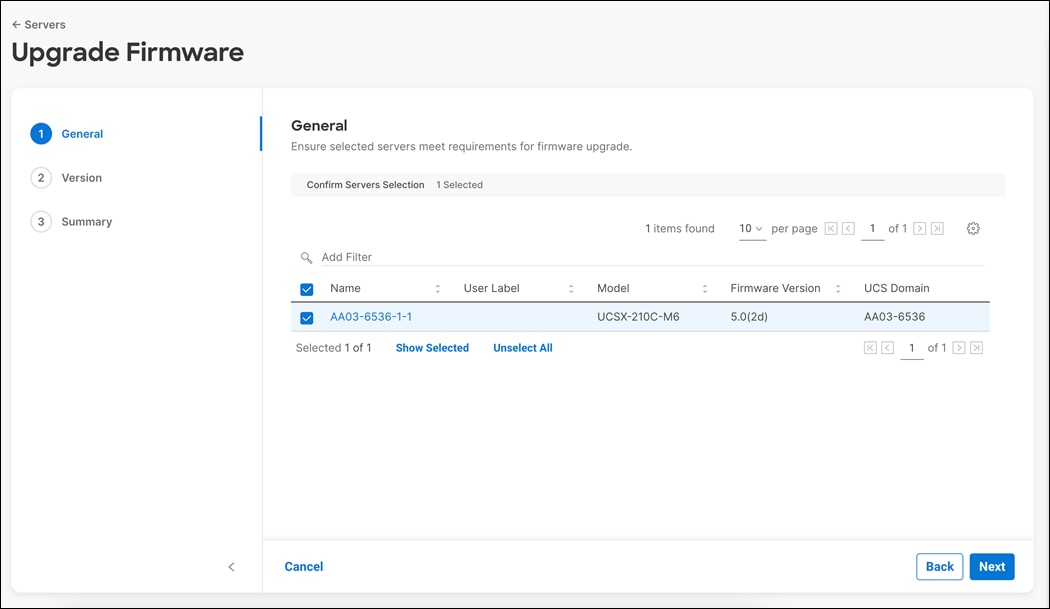Uncheck the AA03-6536-1-1 row checkbox
1050x609 pixels.
[x=306, y=317]
